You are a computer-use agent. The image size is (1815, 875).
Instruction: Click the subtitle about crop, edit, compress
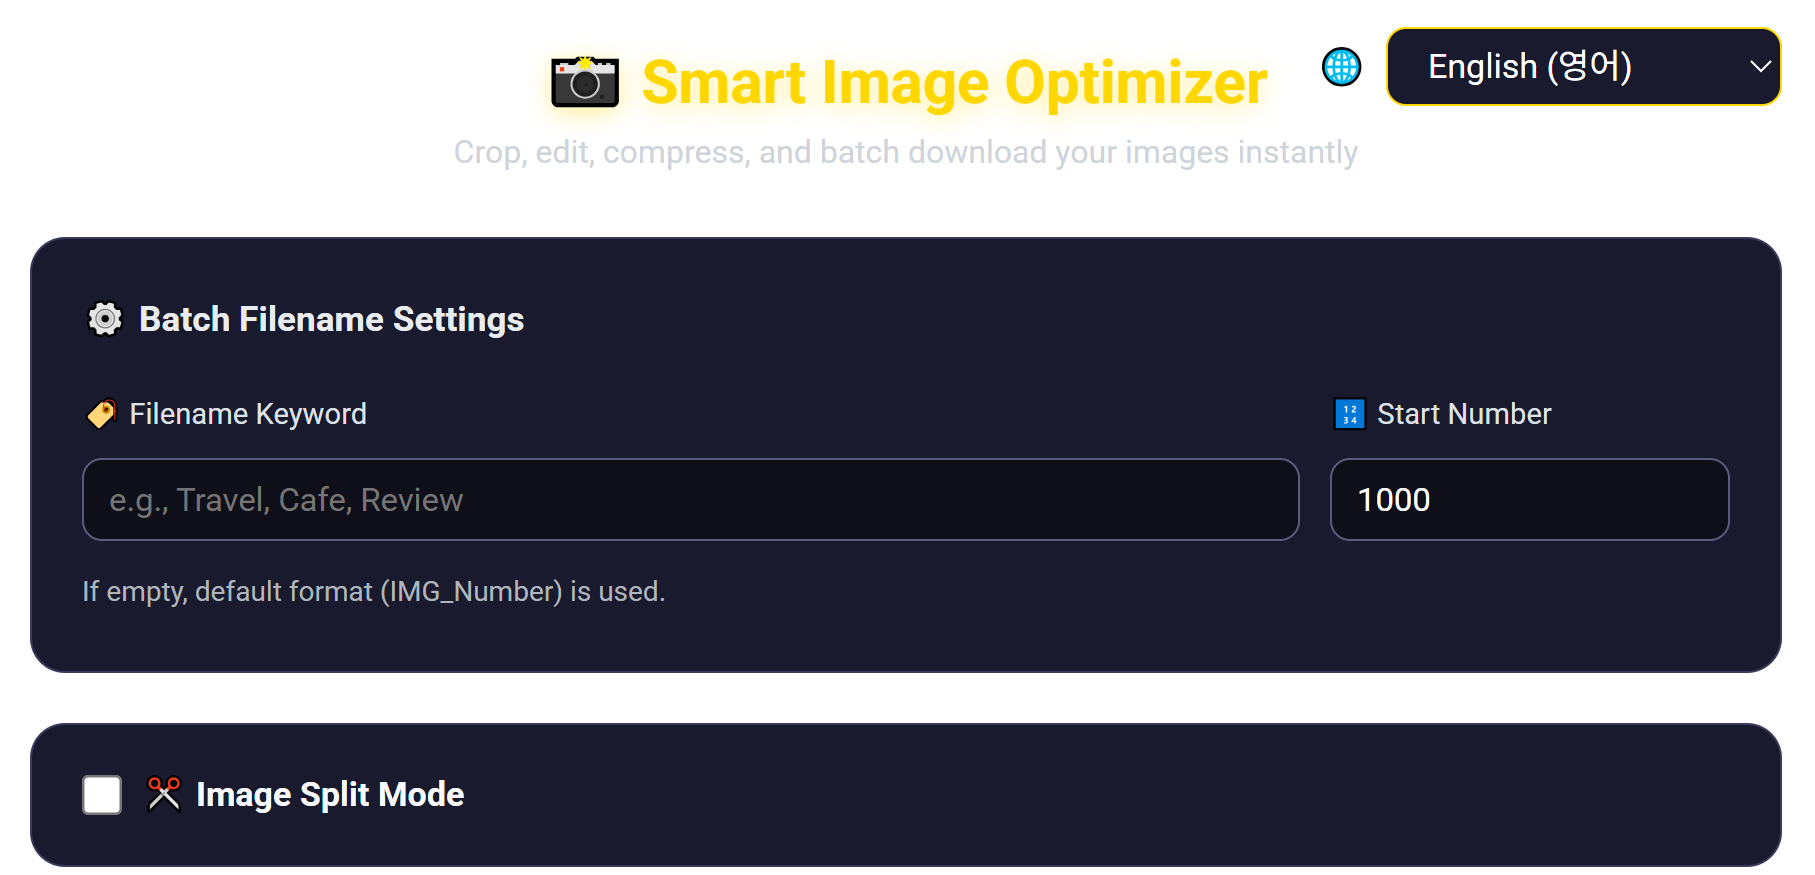[x=905, y=152]
